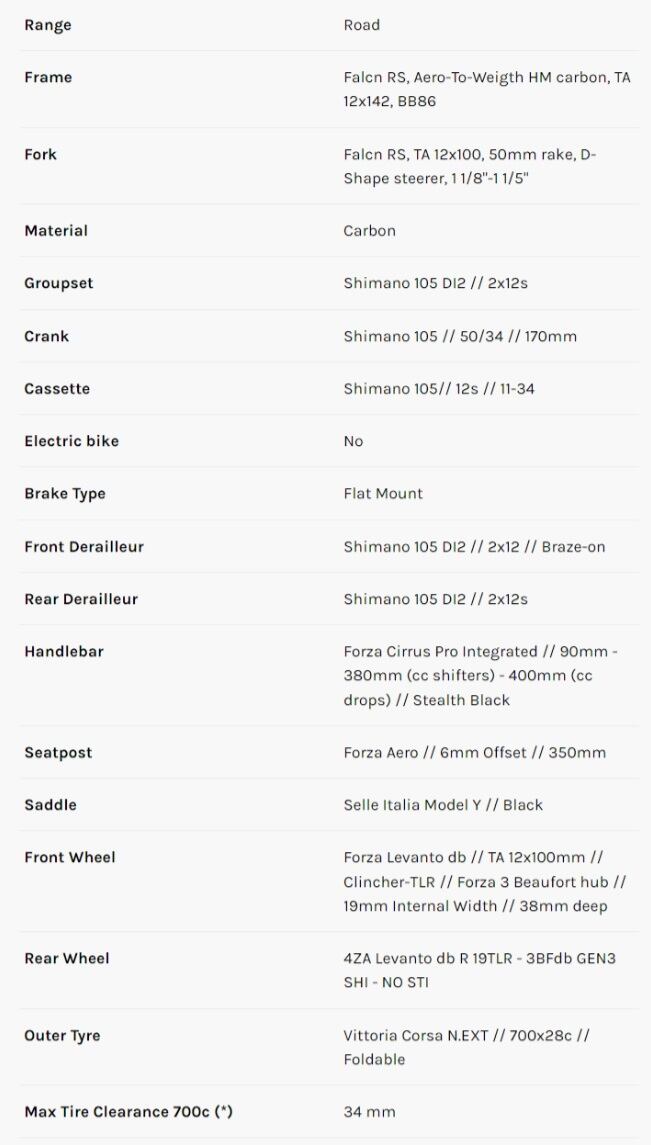Click the Shimano 105 50/34 crank value
Image resolution: width=651 pixels, height=1145 pixels.
click(x=460, y=336)
